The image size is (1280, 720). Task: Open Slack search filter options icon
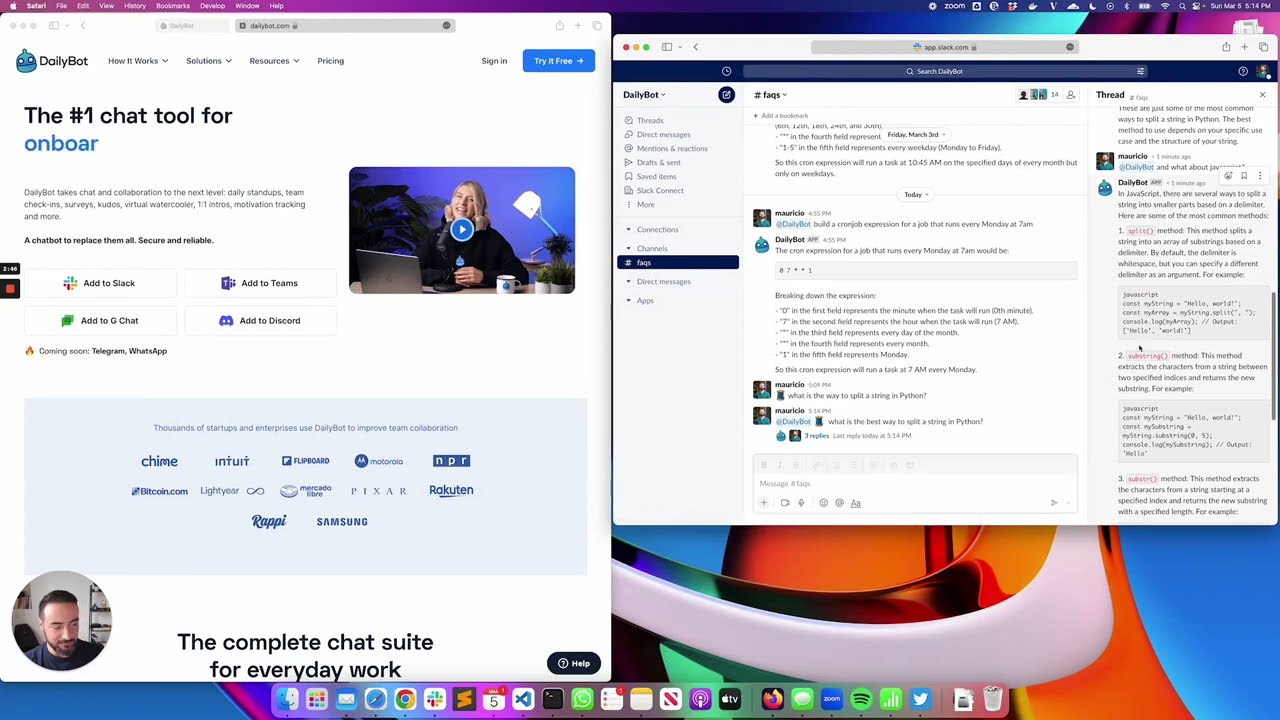click(x=1140, y=71)
